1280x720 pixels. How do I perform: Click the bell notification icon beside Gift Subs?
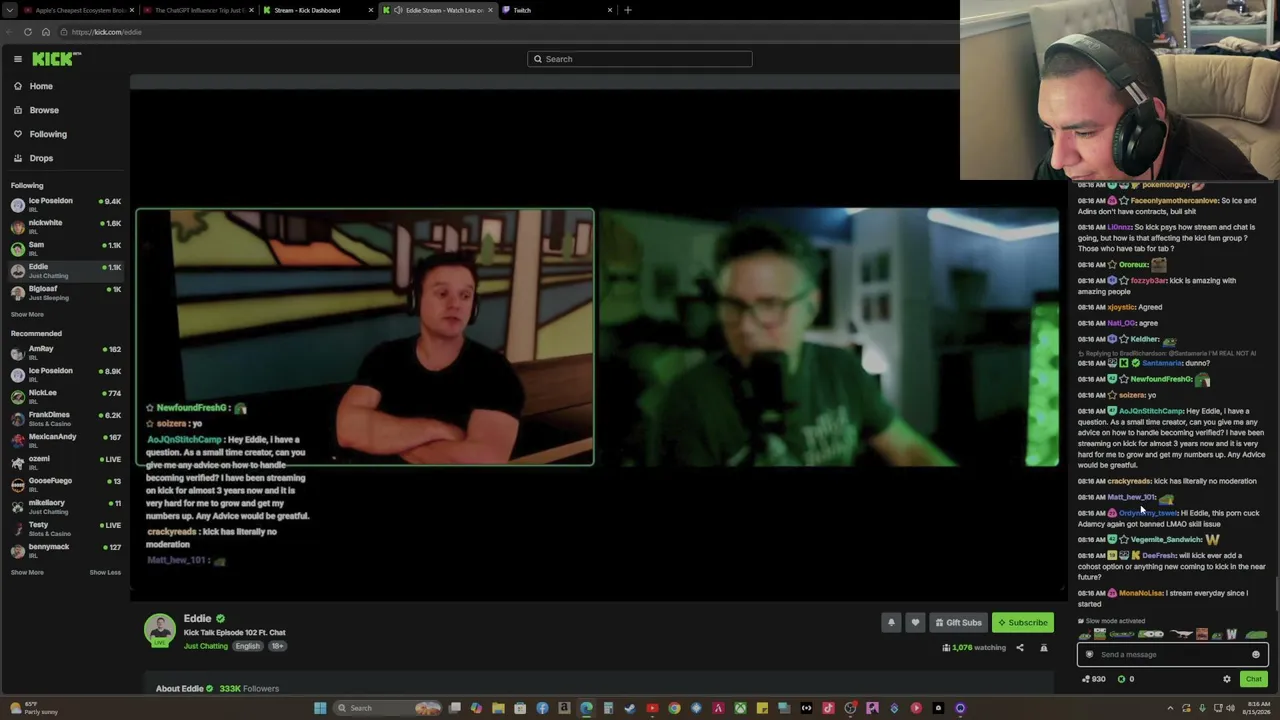891,622
